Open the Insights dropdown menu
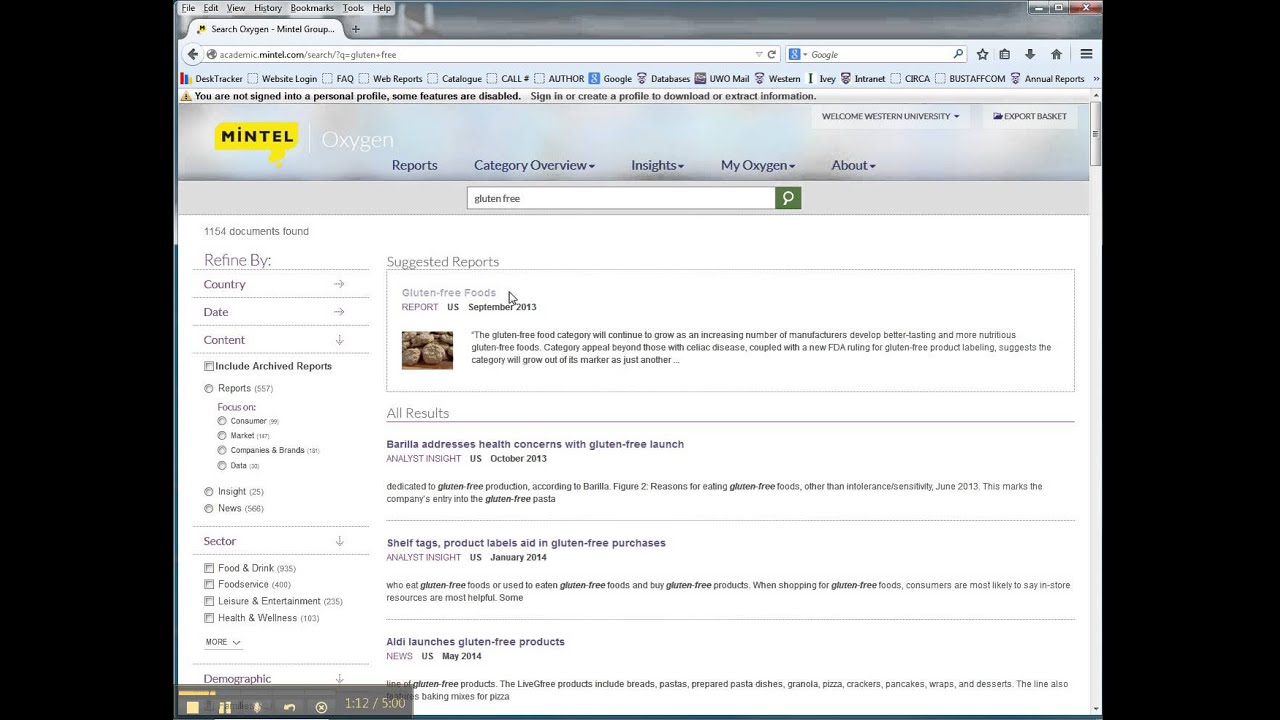The image size is (1280, 720). [657, 165]
